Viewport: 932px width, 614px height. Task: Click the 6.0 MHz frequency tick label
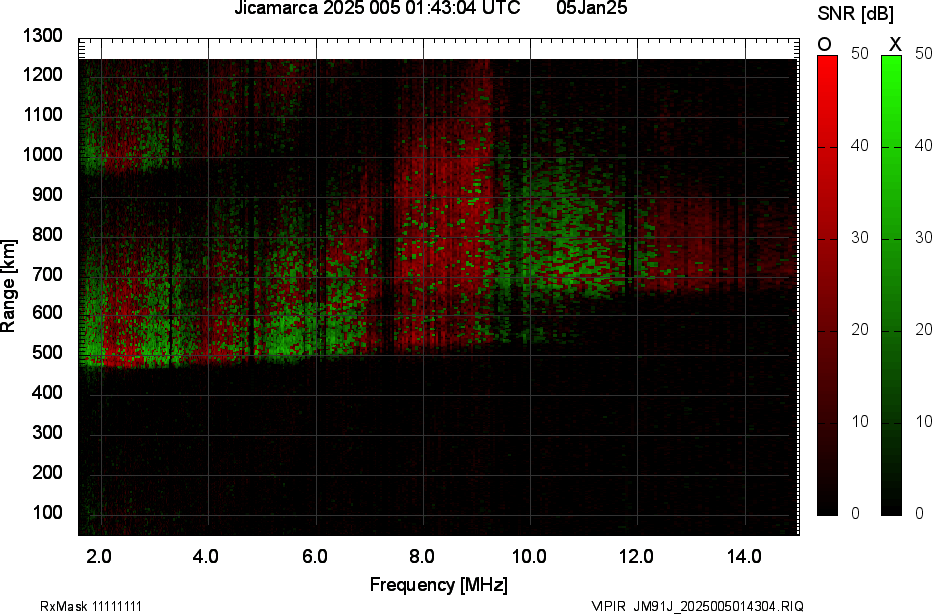[314, 556]
